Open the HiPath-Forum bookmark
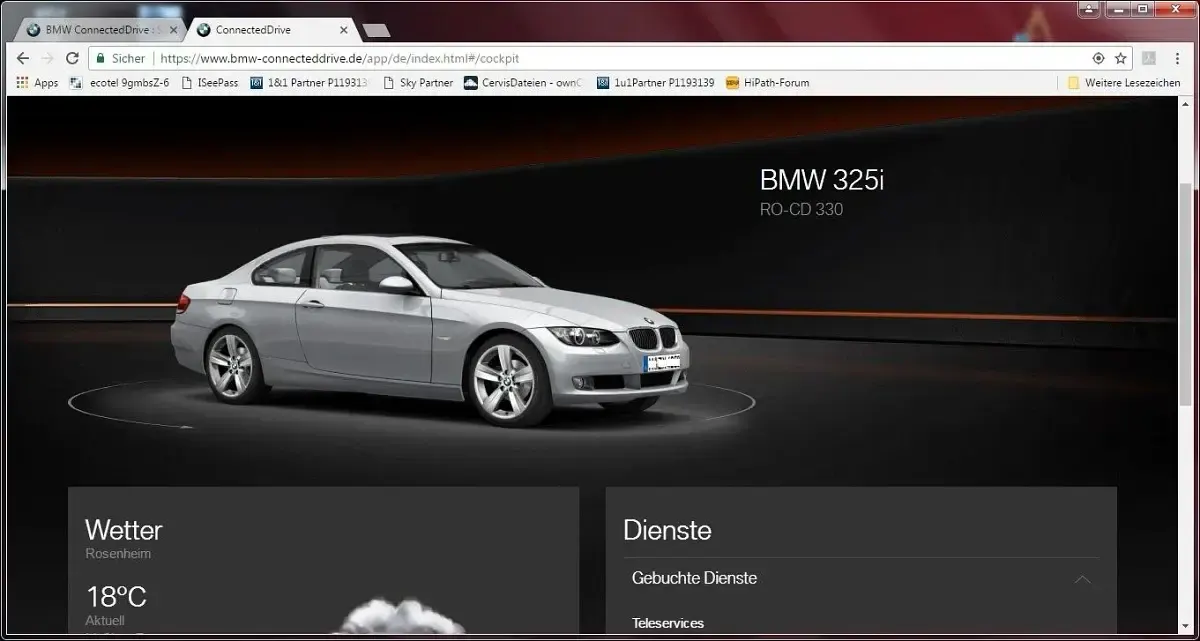The image size is (1200, 641). tap(767, 83)
